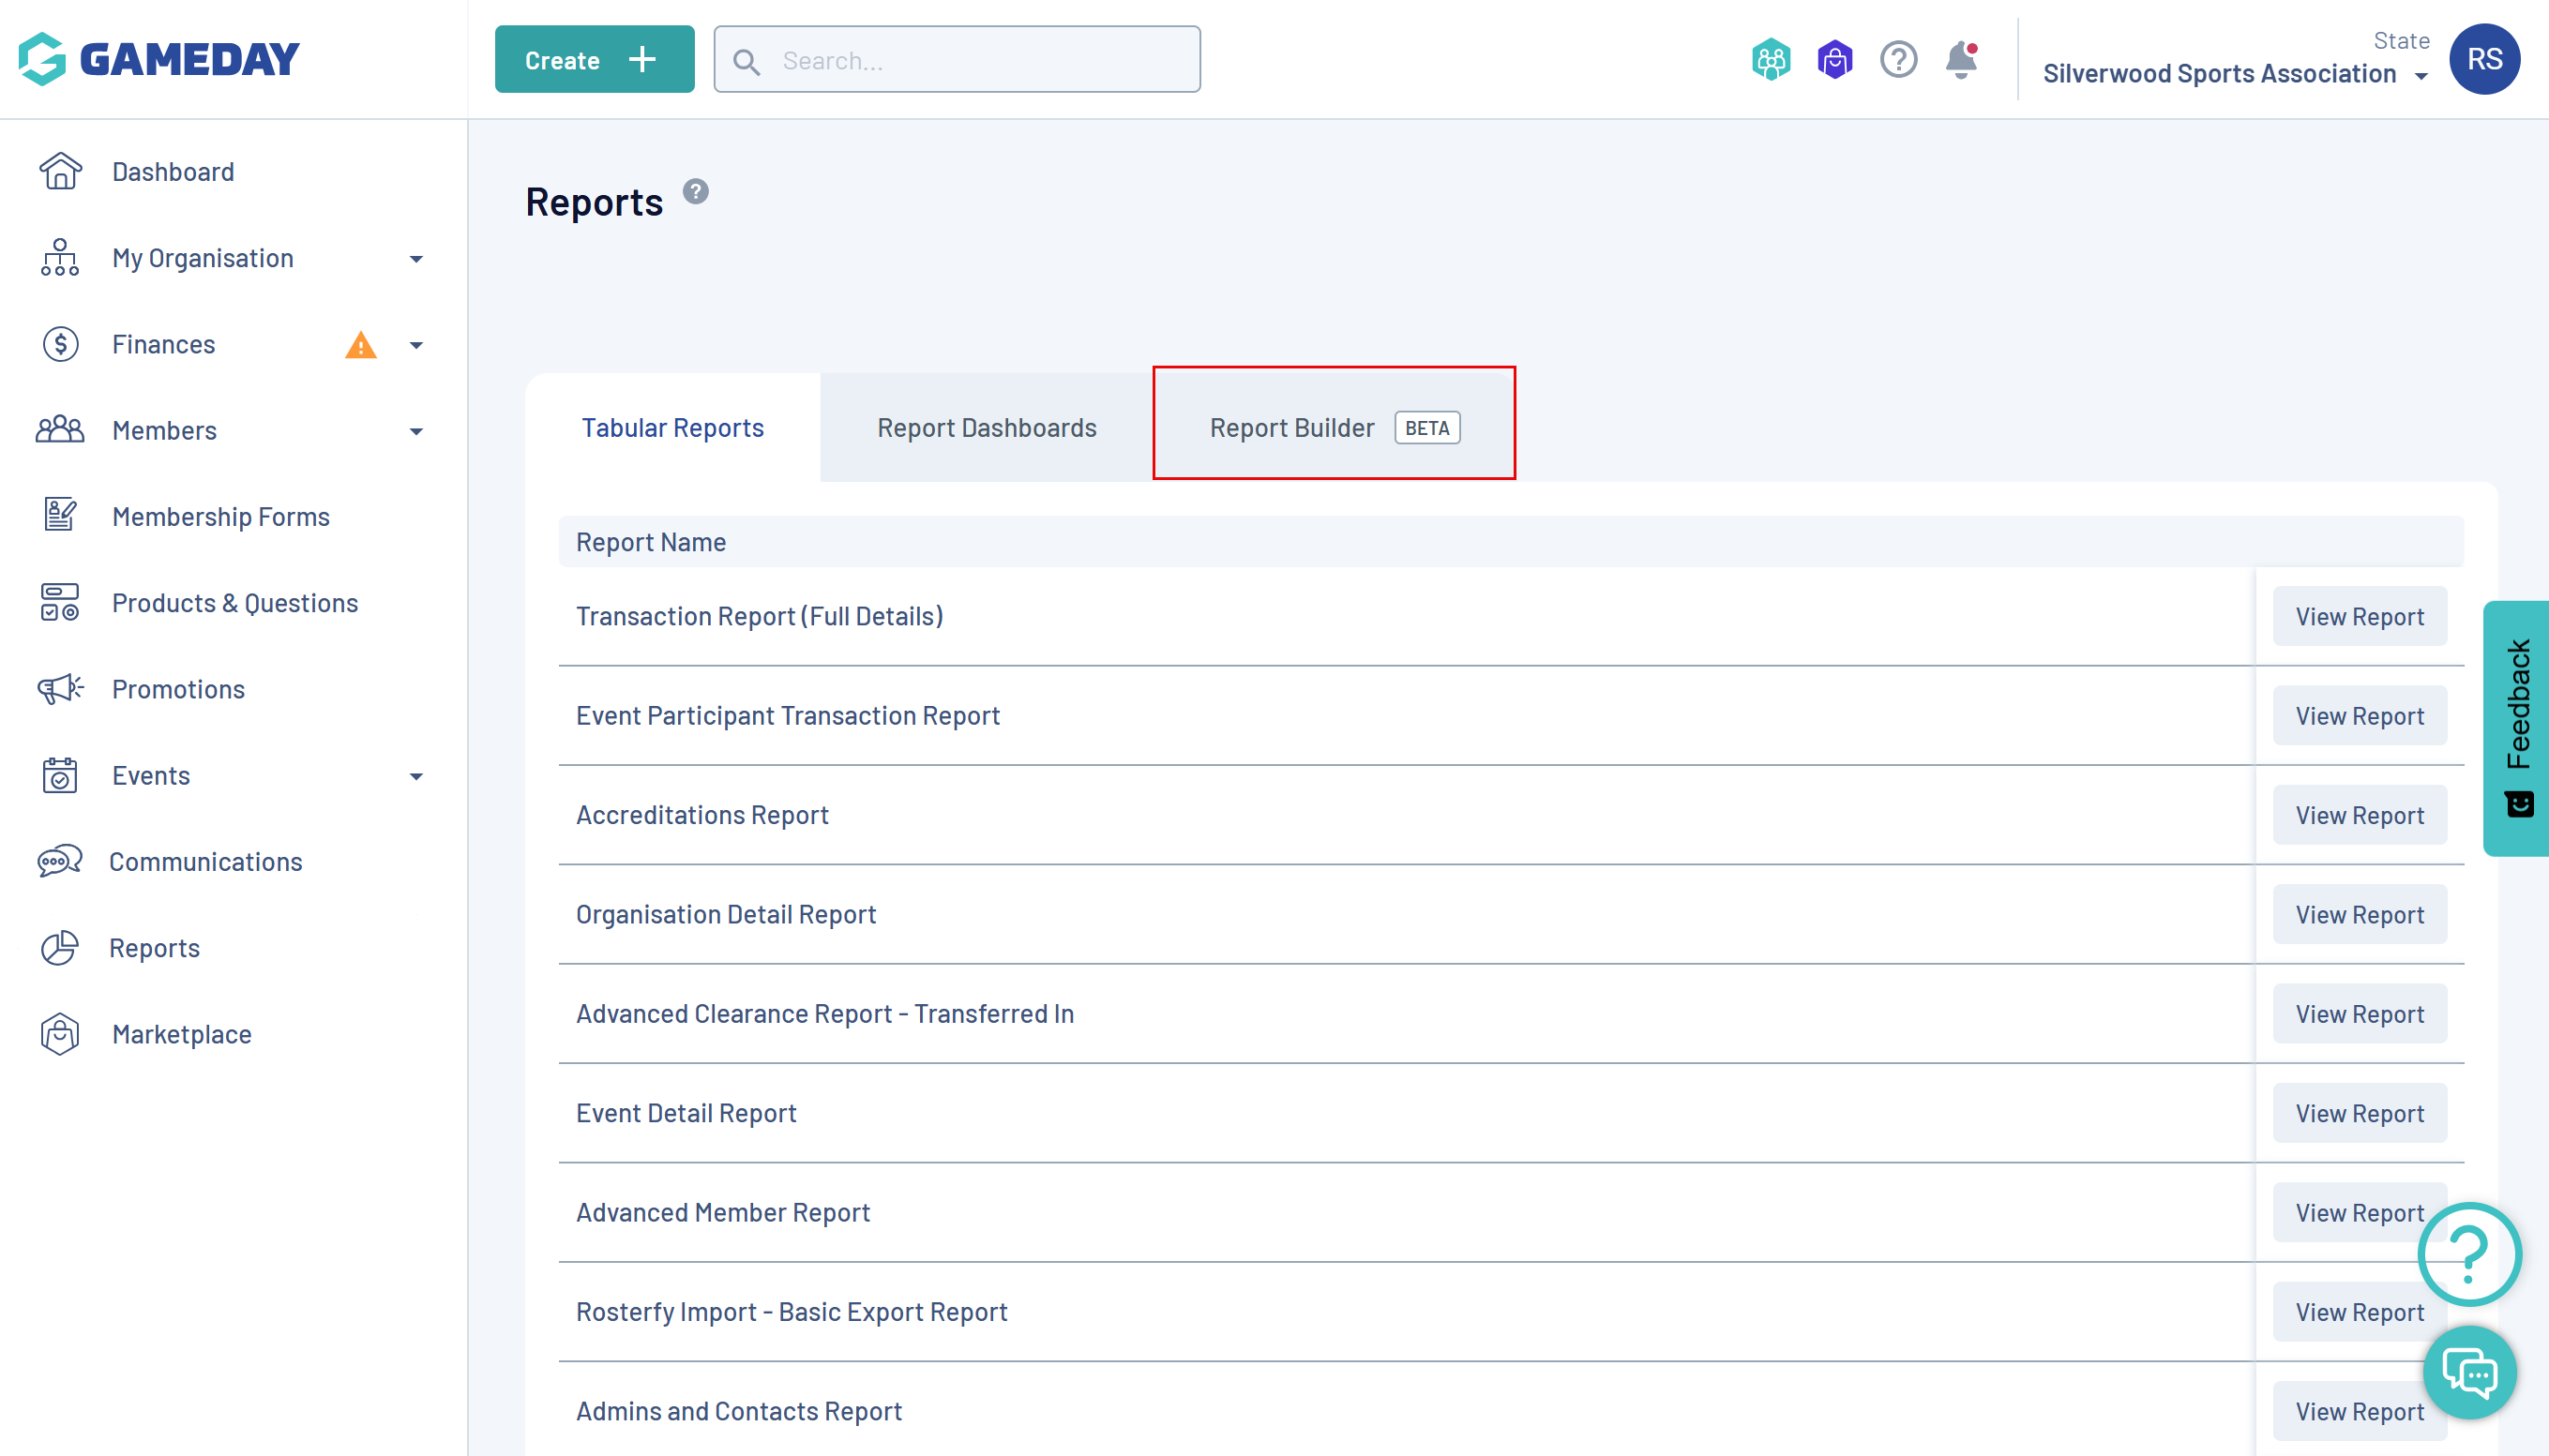Image resolution: width=2549 pixels, height=1456 pixels.
Task: Expand the Members submenu arrow
Action: coord(416,431)
